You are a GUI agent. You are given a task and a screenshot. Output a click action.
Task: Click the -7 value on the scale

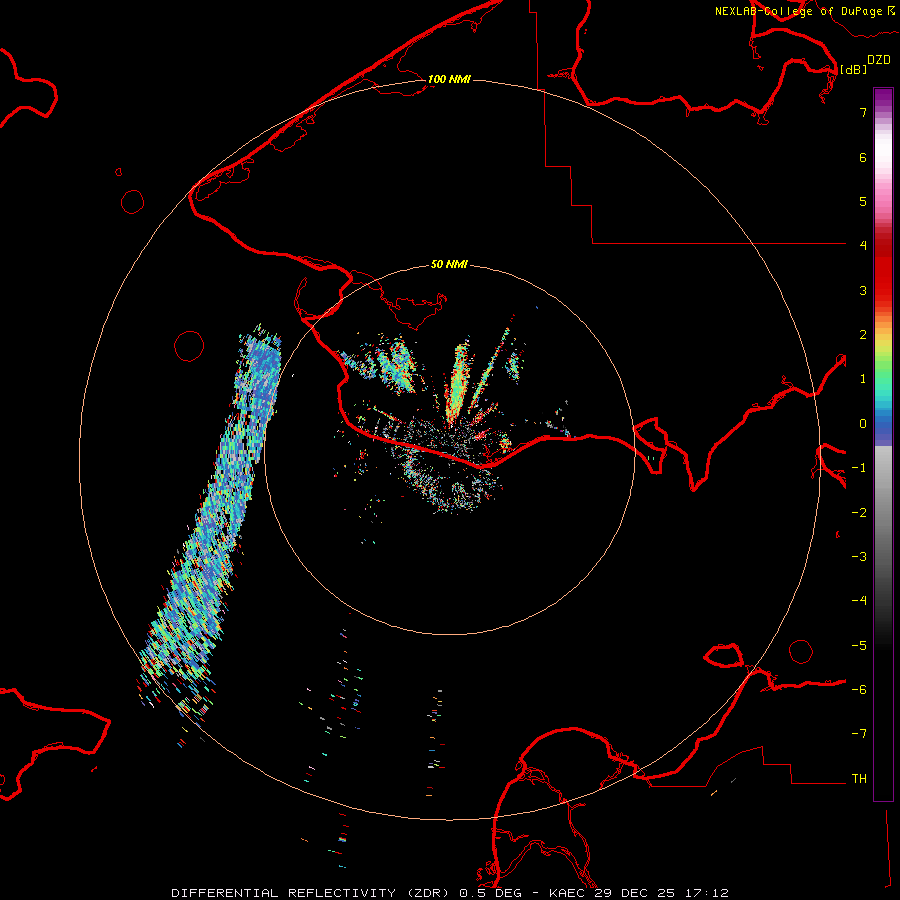coord(859,734)
